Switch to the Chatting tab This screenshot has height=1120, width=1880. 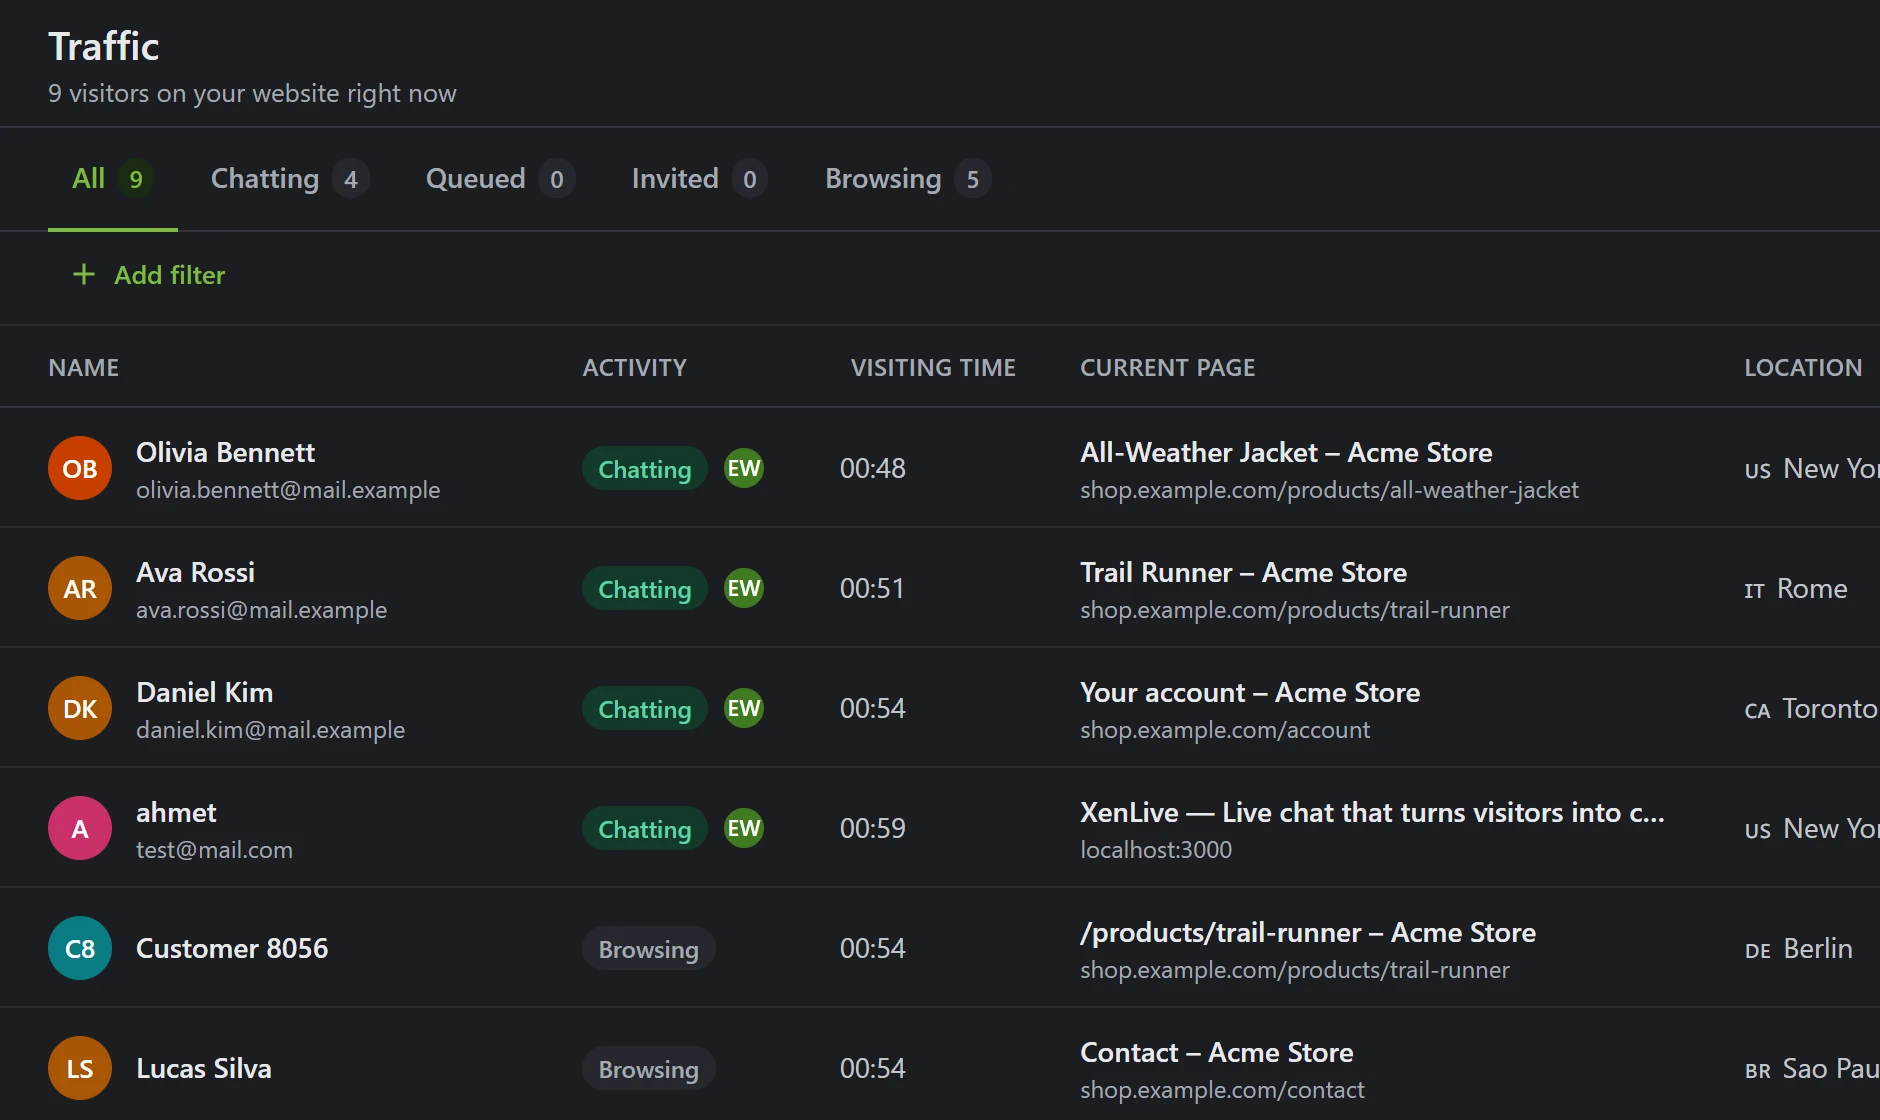point(290,179)
